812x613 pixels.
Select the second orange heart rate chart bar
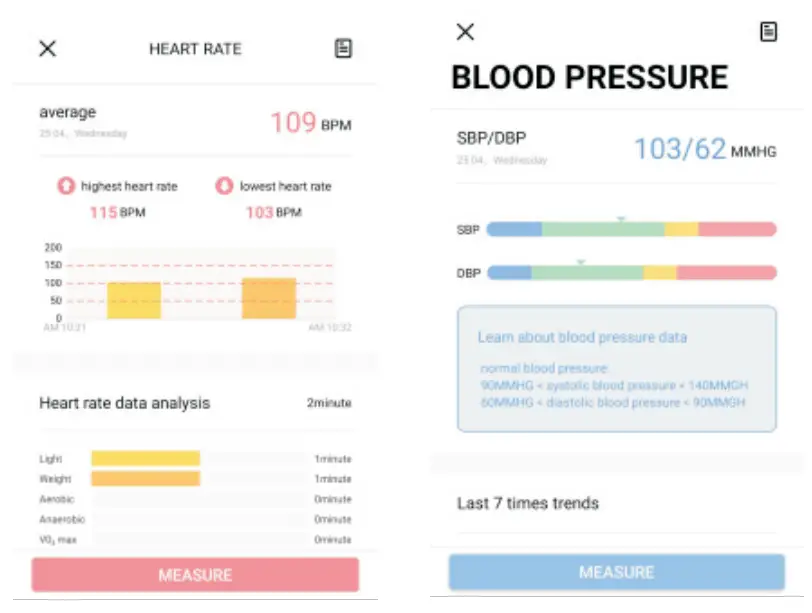pyautogui.click(x=269, y=298)
